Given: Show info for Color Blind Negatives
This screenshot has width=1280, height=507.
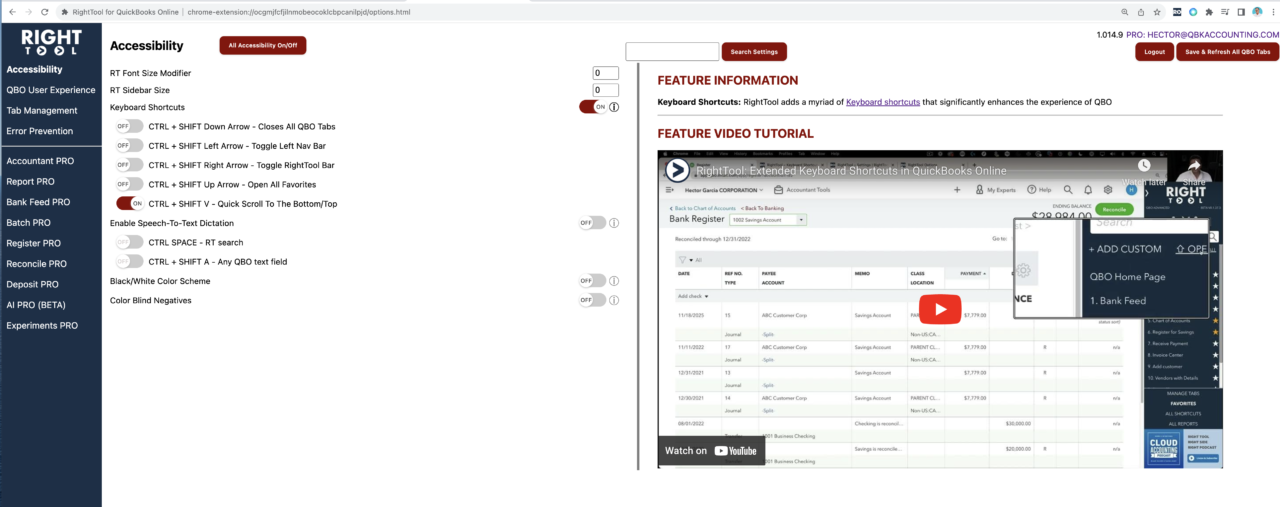Looking at the screenshot, I should click(614, 300).
